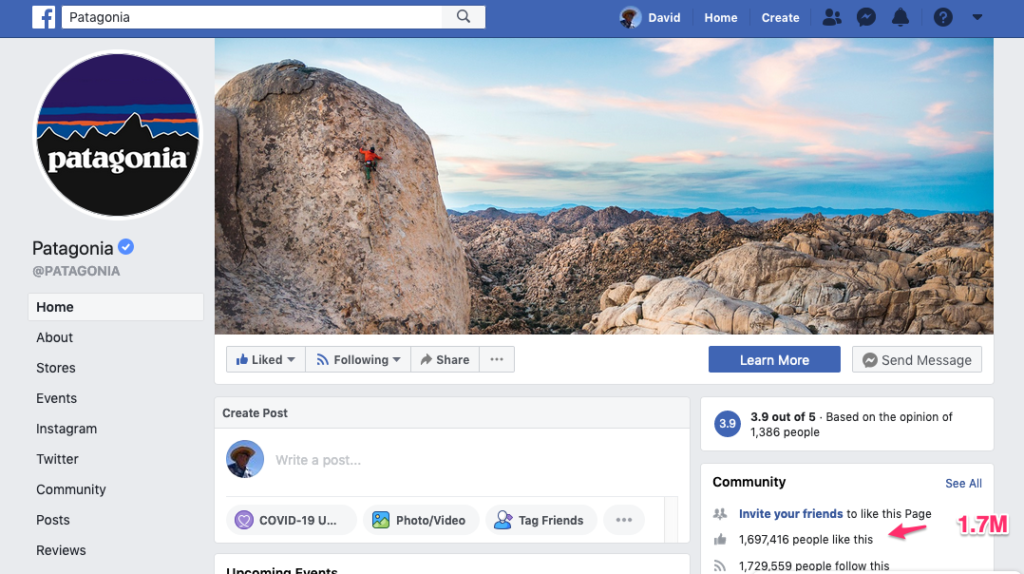Click the Facebook logo icon

[x=43, y=17]
